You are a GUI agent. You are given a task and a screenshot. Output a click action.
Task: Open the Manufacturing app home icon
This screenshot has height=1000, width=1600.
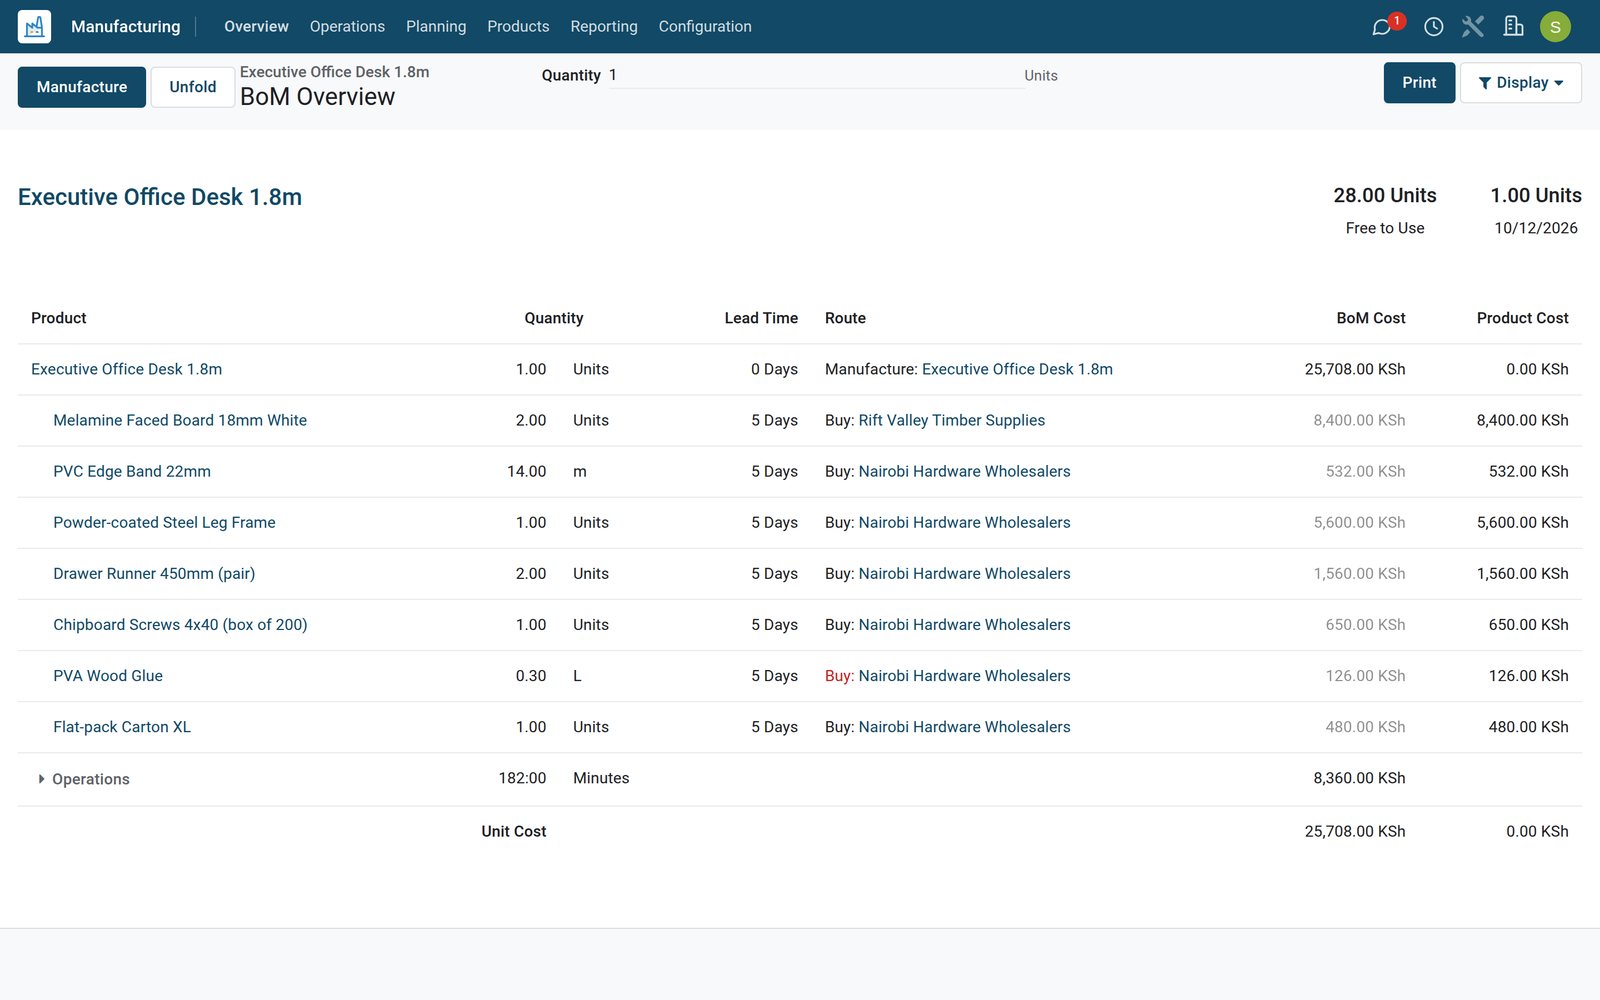(x=34, y=26)
